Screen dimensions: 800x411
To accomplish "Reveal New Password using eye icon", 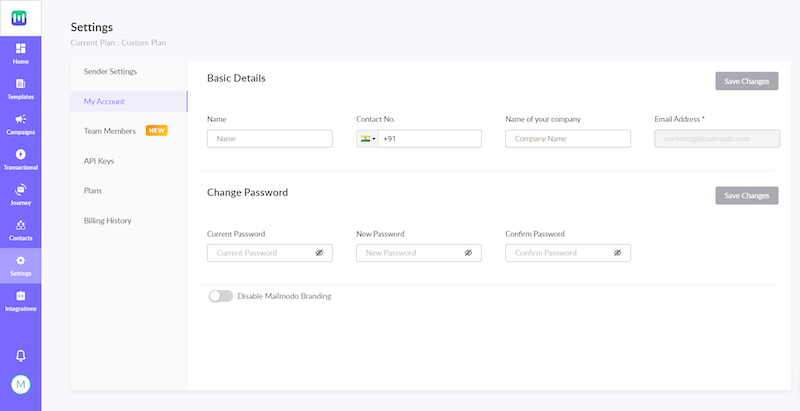I will click(x=468, y=253).
